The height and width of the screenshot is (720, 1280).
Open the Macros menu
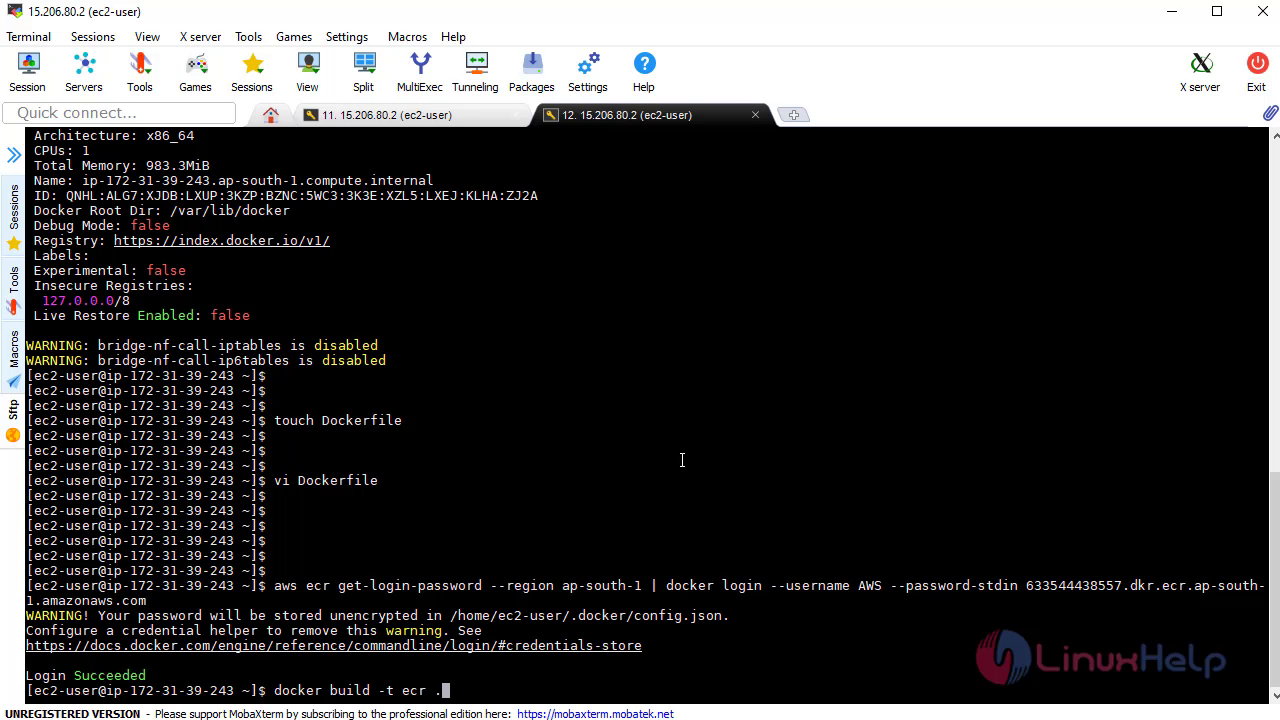[x=407, y=36]
